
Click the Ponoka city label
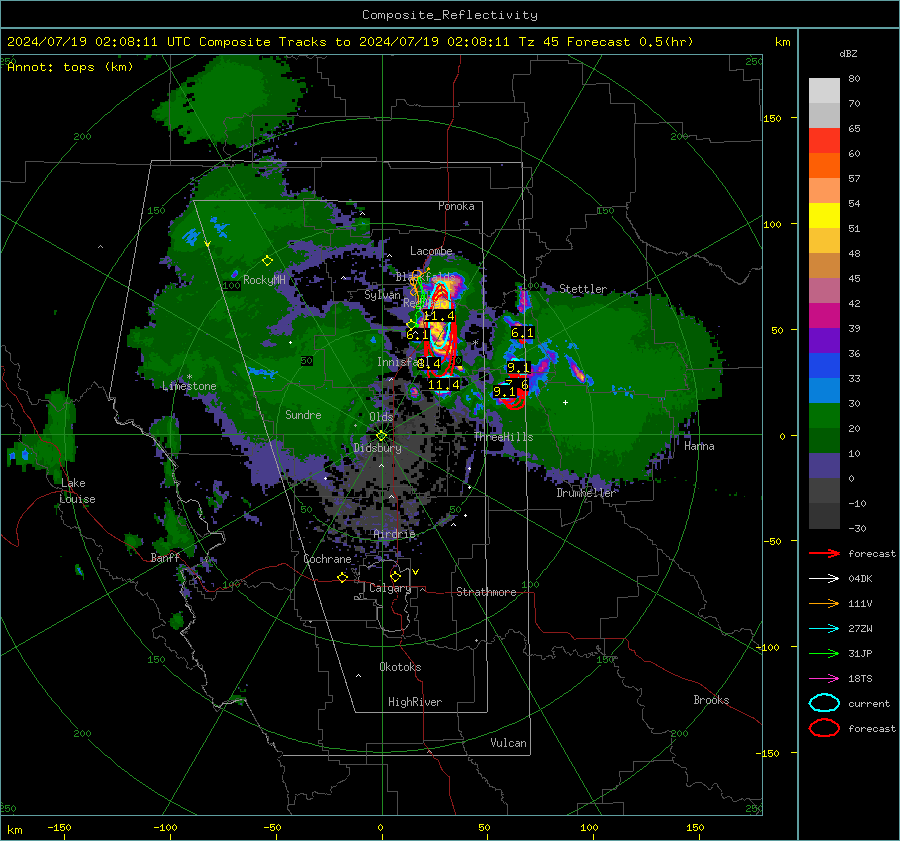pyautogui.click(x=456, y=206)
